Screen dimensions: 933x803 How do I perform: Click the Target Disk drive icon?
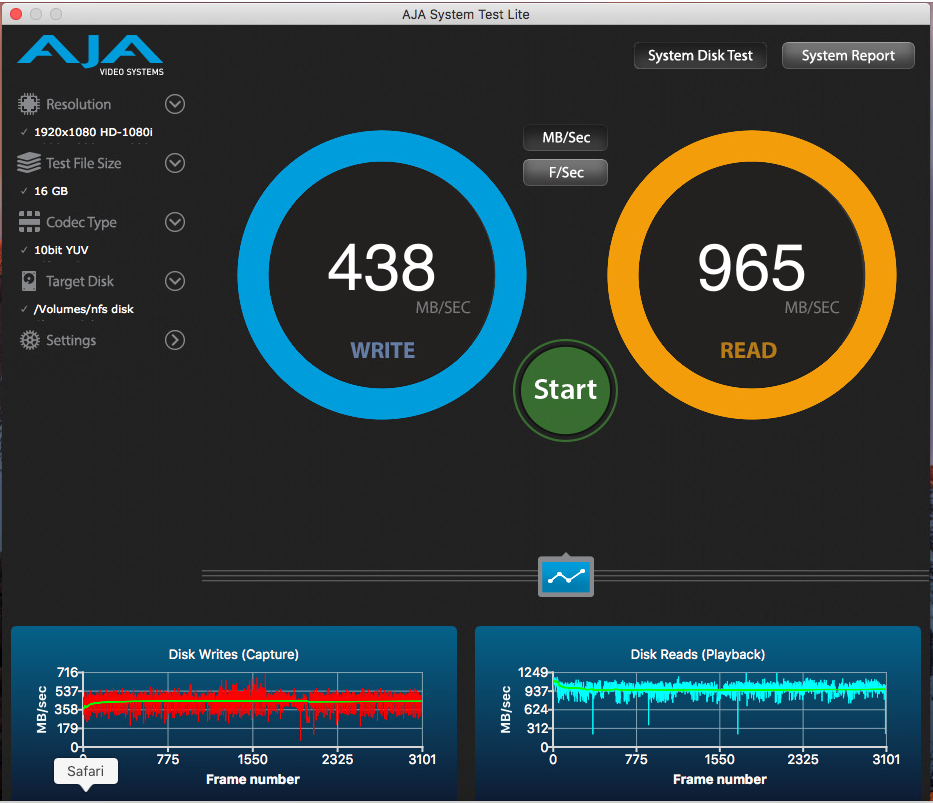[29, 281]
